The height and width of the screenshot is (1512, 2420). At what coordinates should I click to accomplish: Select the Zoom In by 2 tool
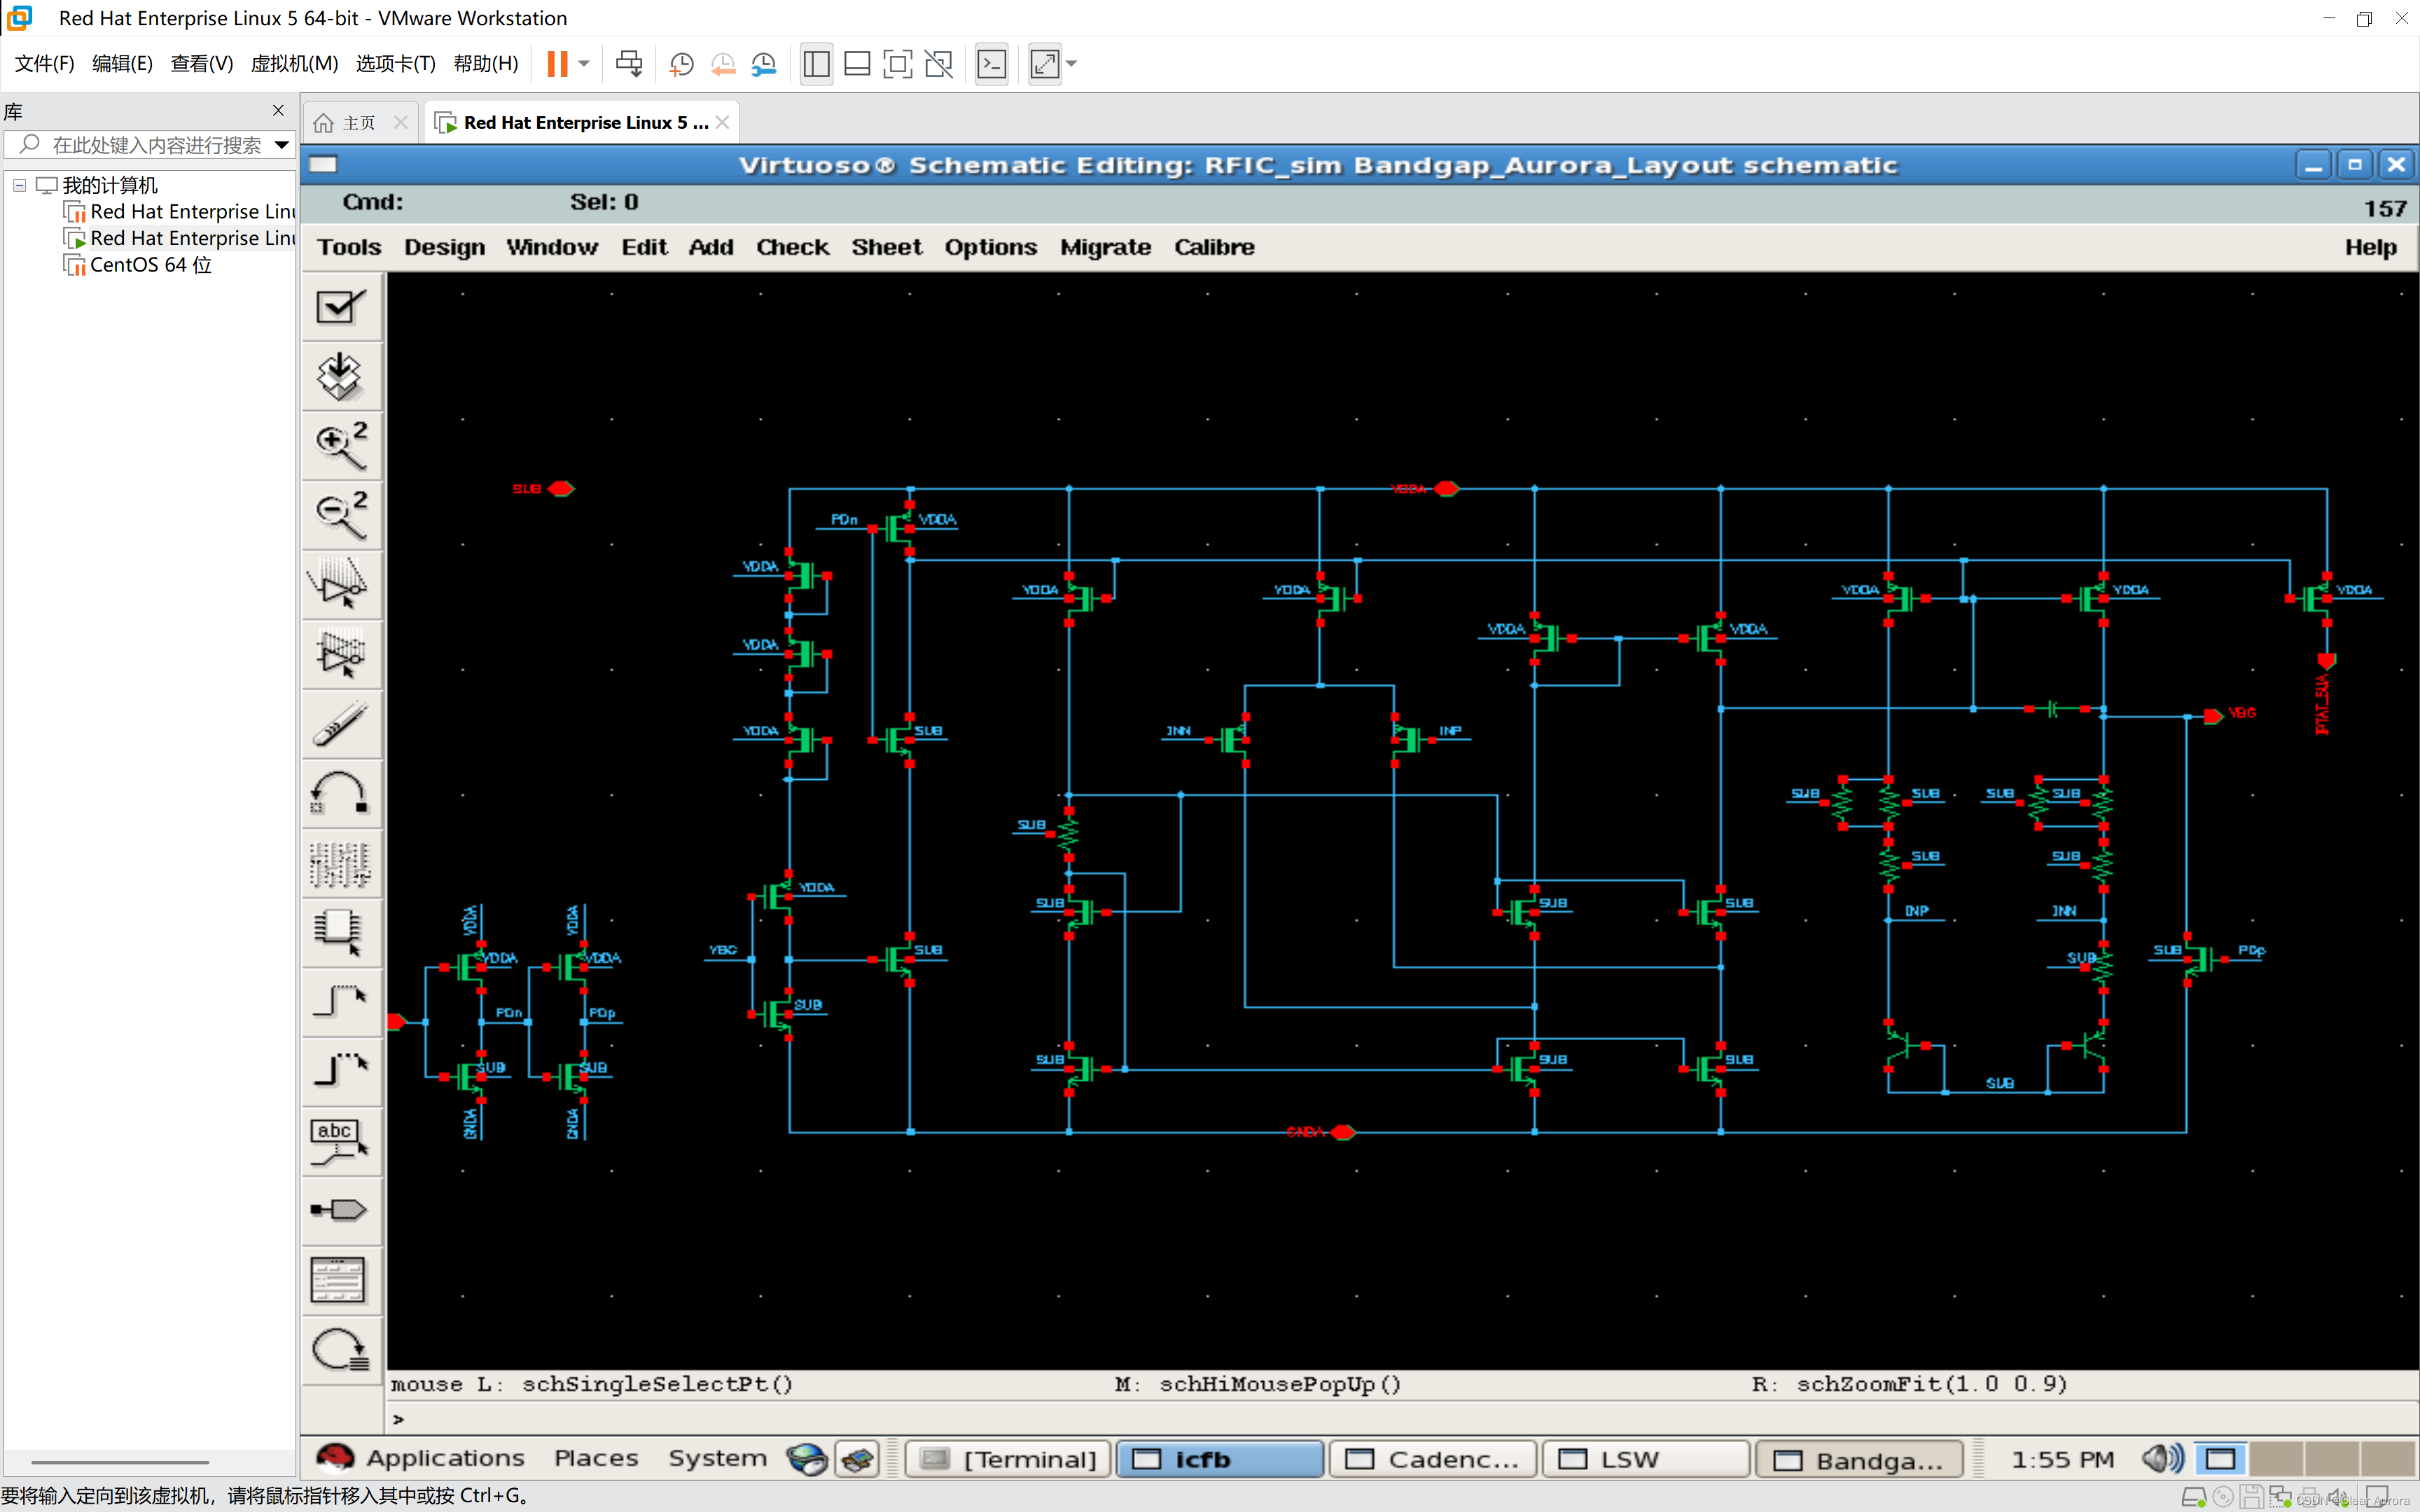pos(340,446)
